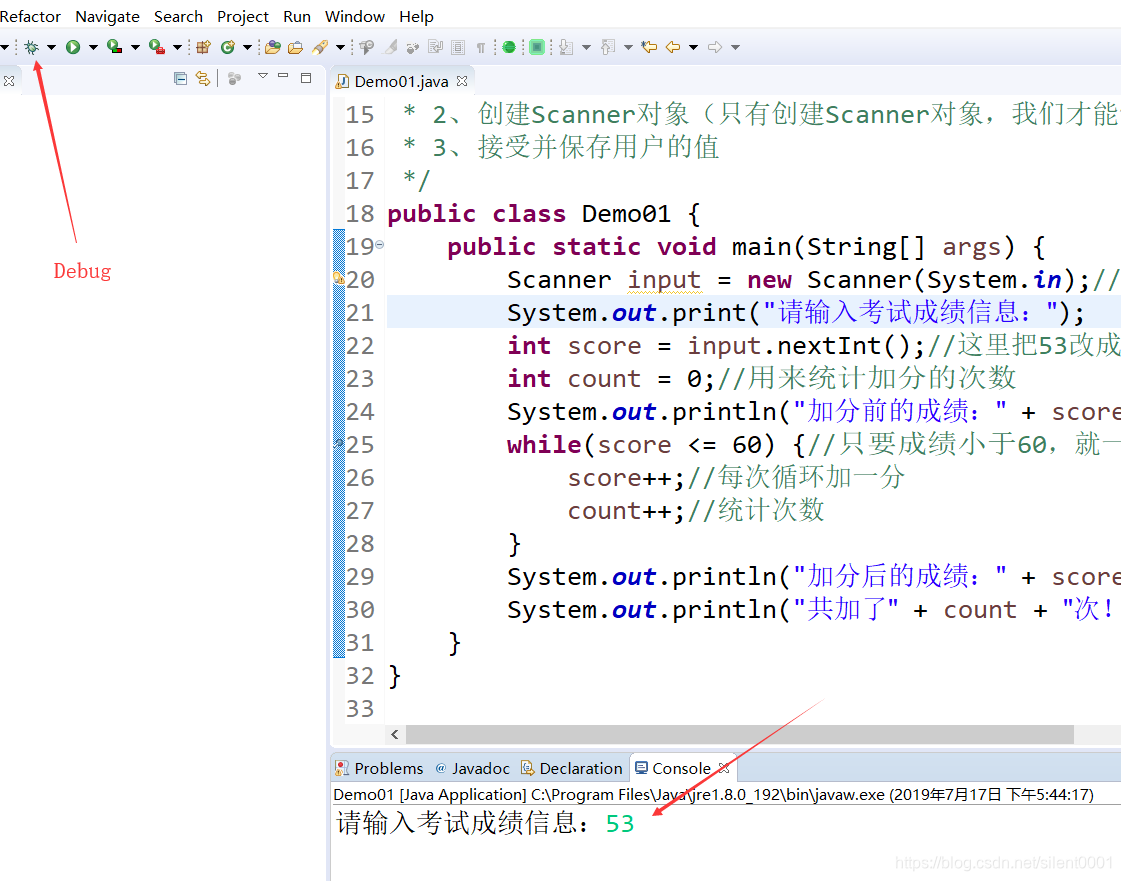Screen dimensions: 1121x881
Task: Open the Coverage dropdown arrow
Action: click(x=135, y=47)
